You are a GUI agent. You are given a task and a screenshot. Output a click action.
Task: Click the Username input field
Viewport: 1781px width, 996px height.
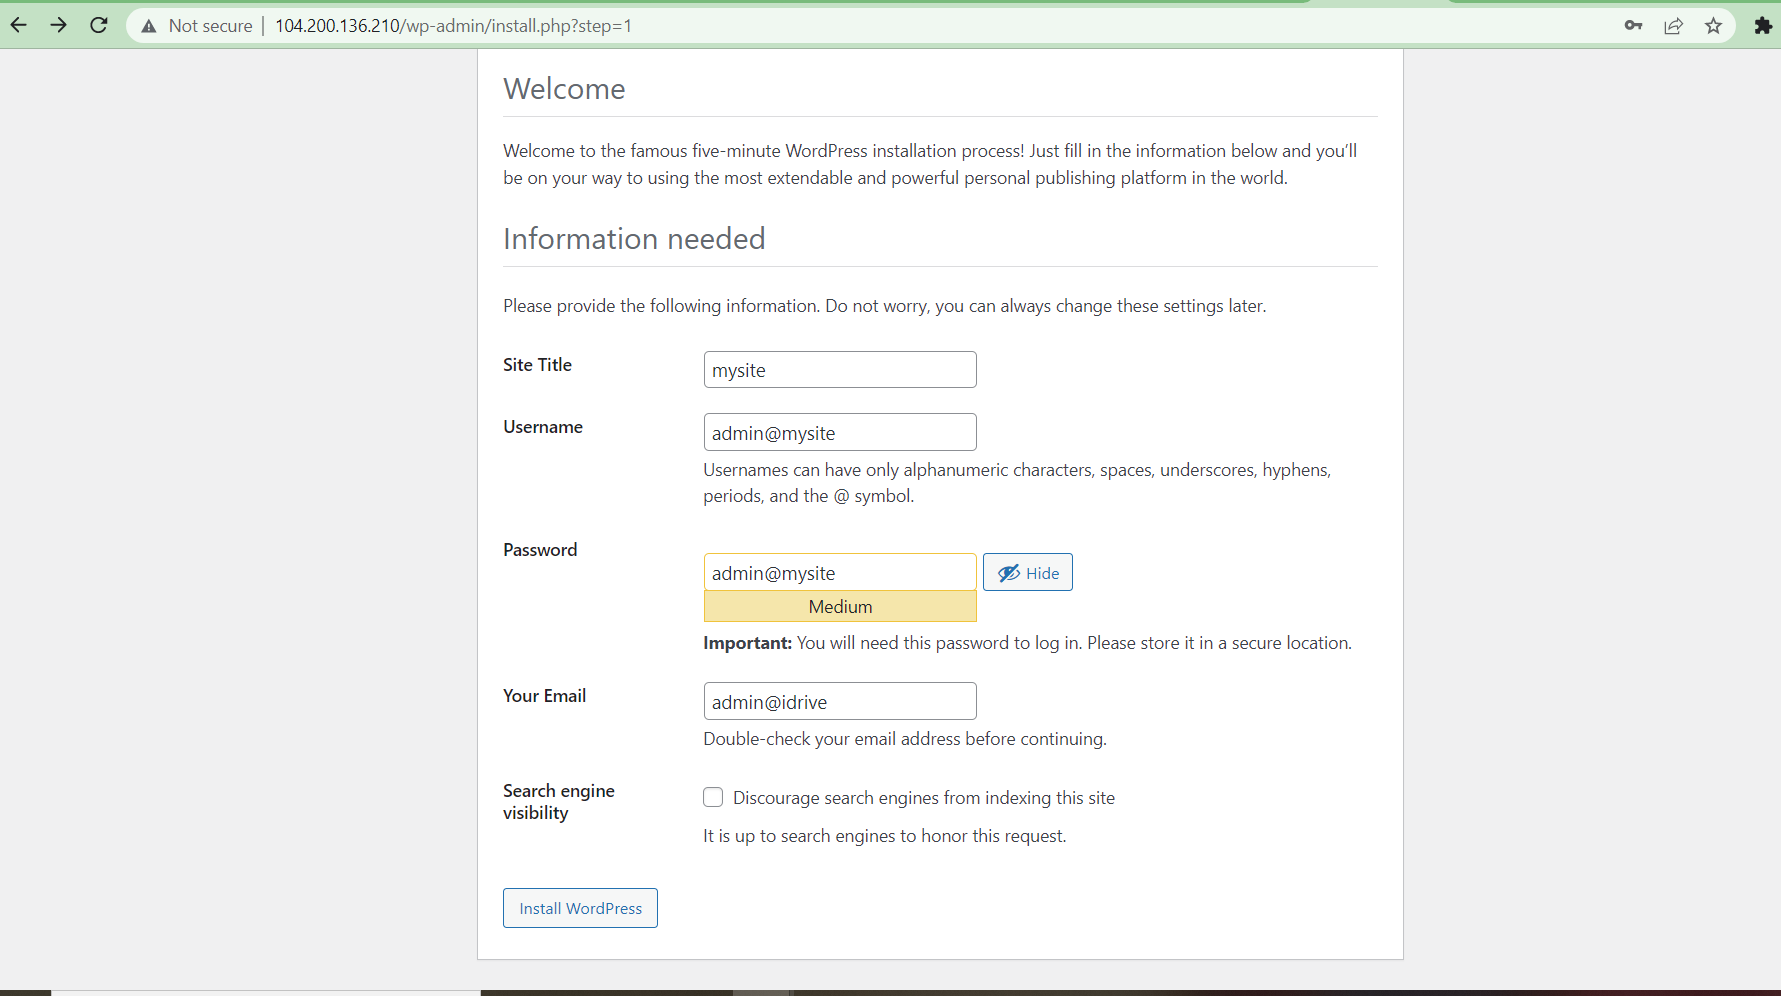[x=840, y=432]
